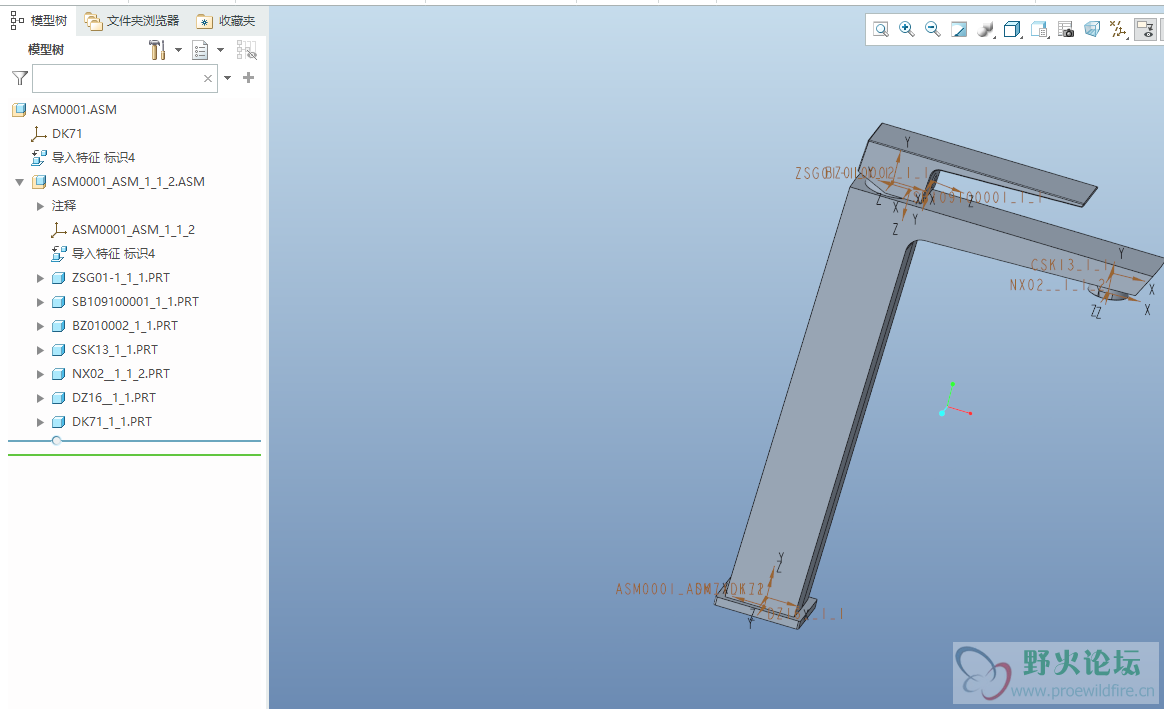1164x709 pixels.
Task: Toggle the annotation display eye button
Action: [1145, 30]
